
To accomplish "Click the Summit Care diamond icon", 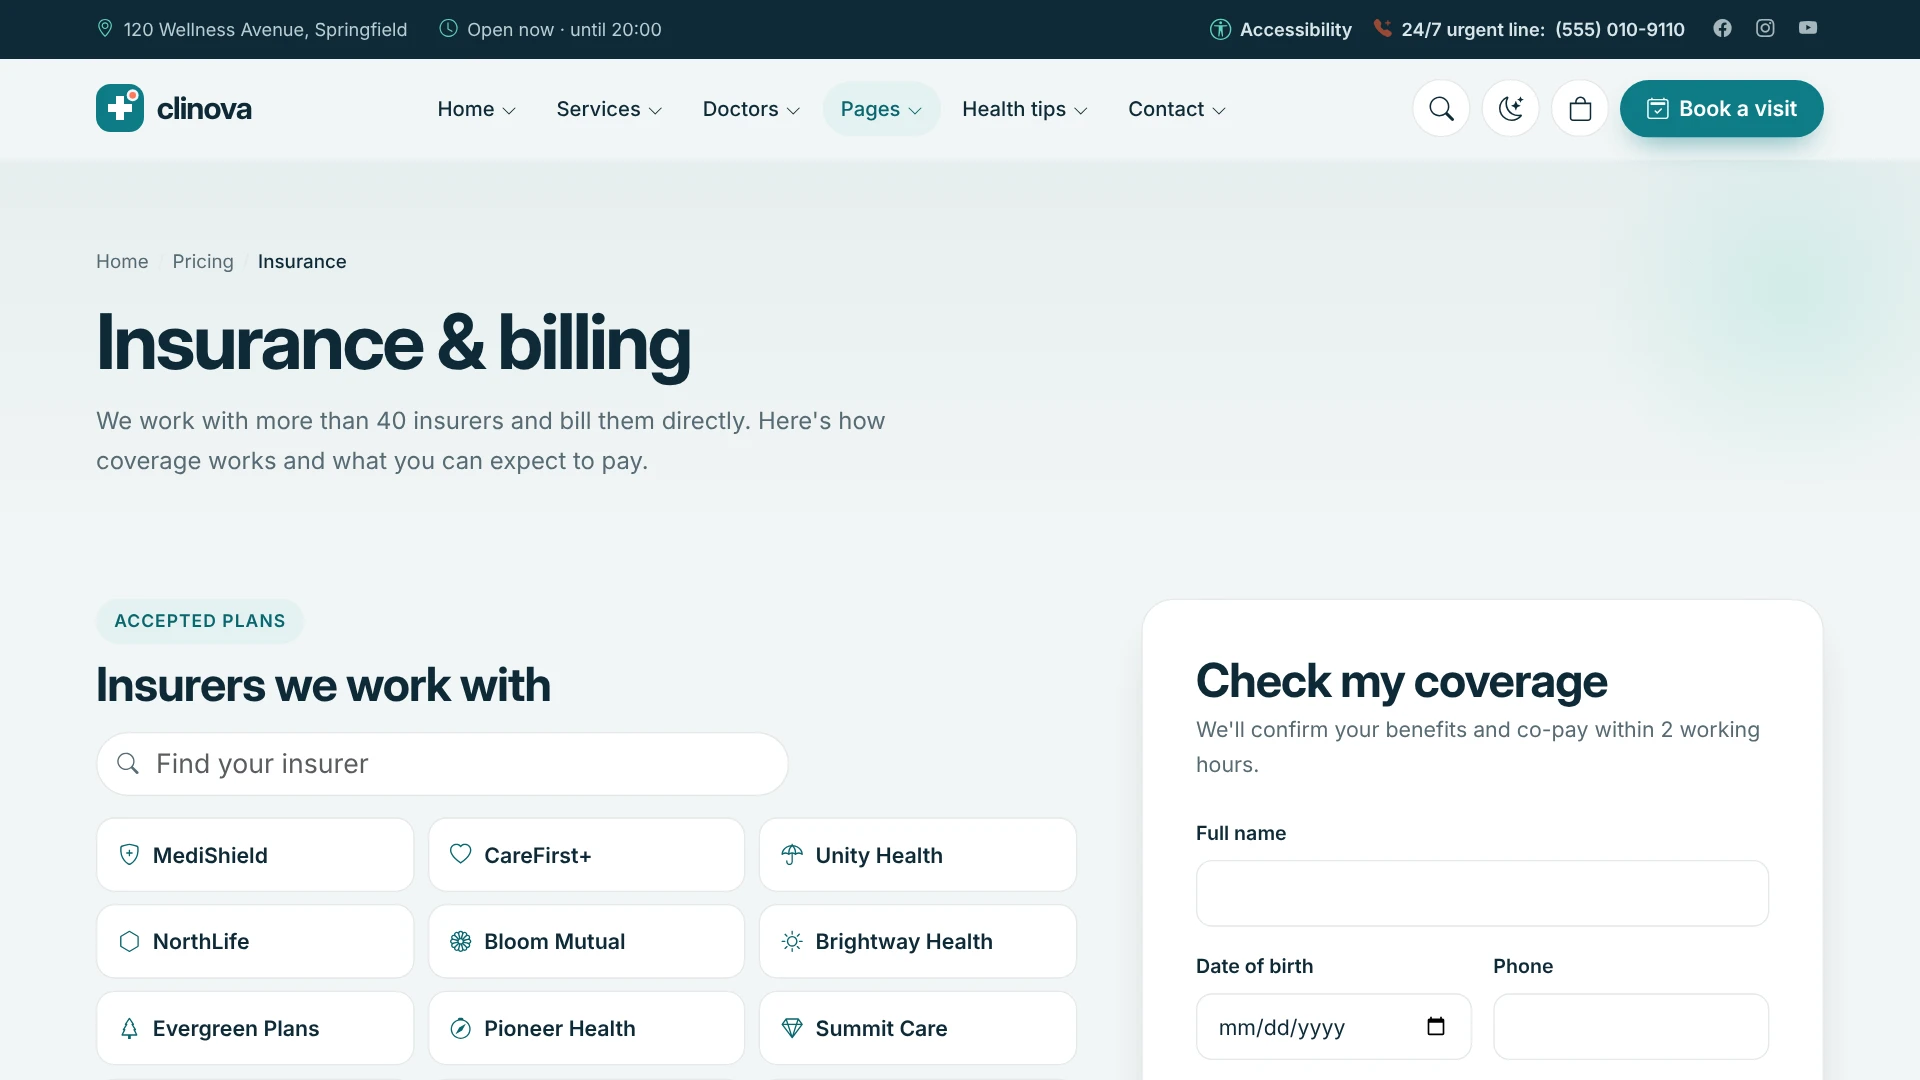I will click(792, 1028).
